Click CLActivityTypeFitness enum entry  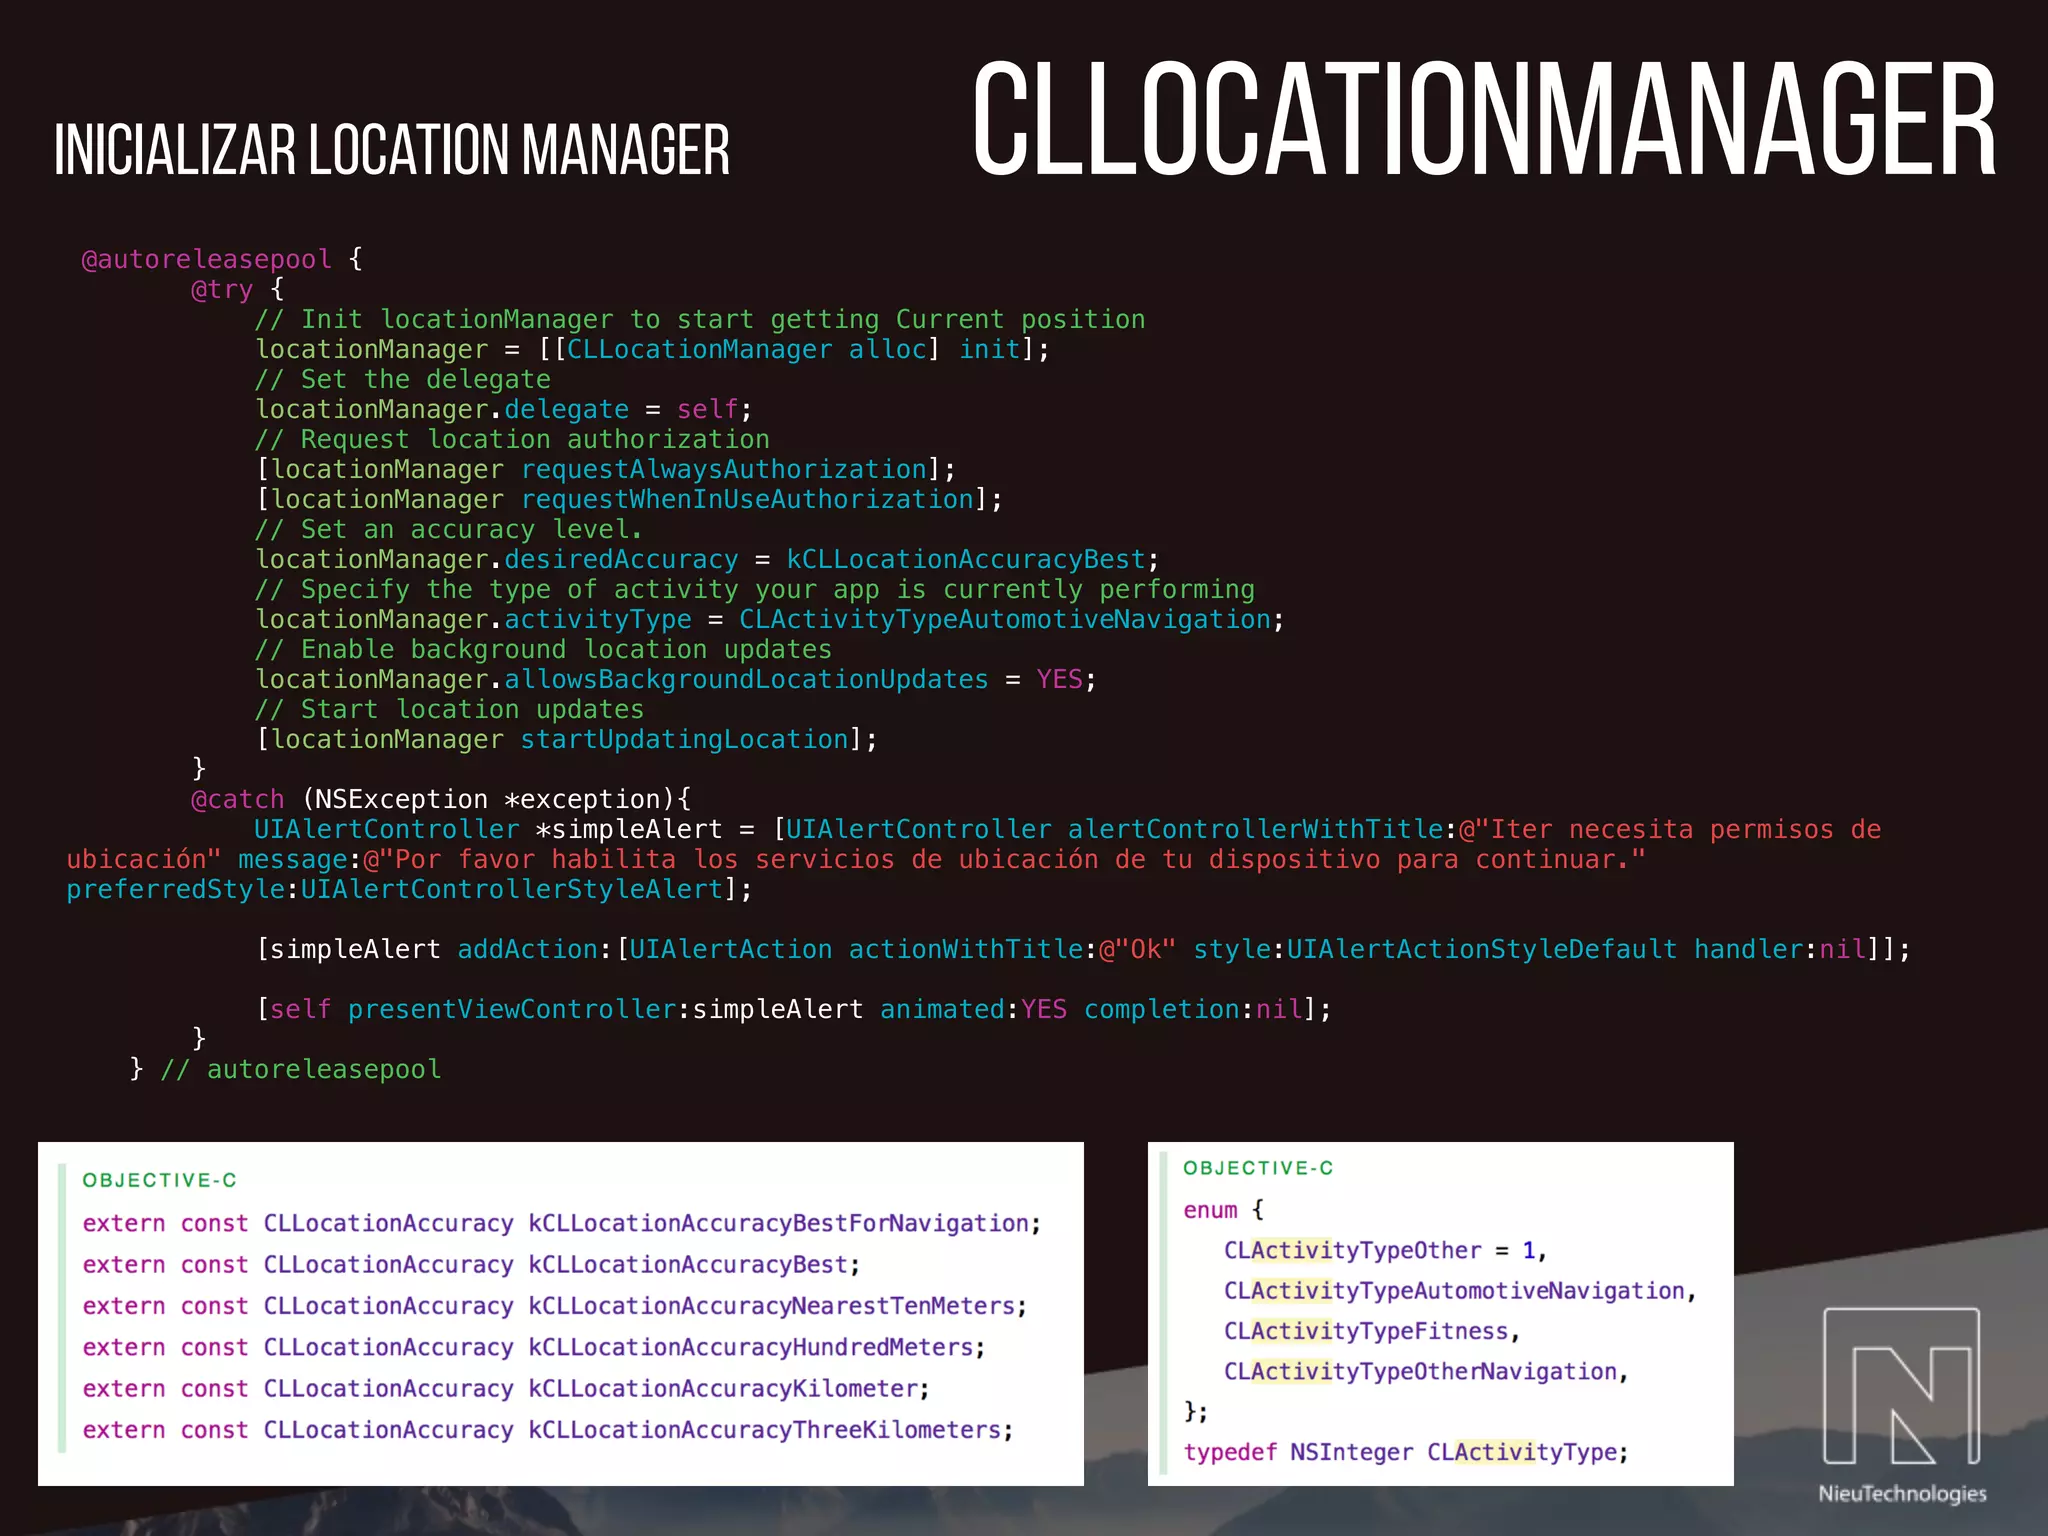pyautogui.click(x=1366, y=1331)
